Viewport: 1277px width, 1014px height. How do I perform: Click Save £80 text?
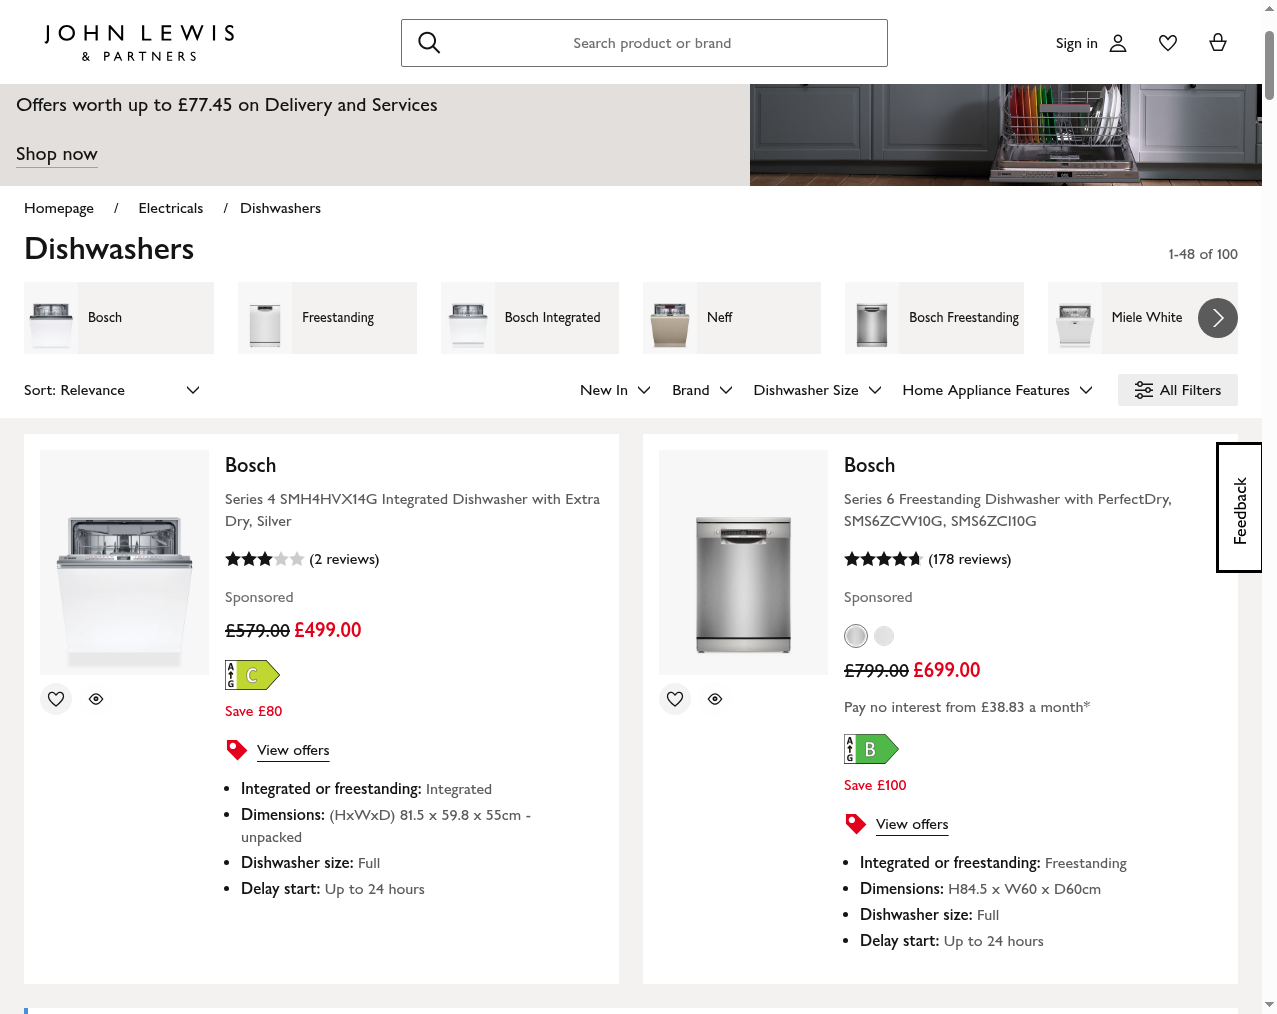[254, 711]
